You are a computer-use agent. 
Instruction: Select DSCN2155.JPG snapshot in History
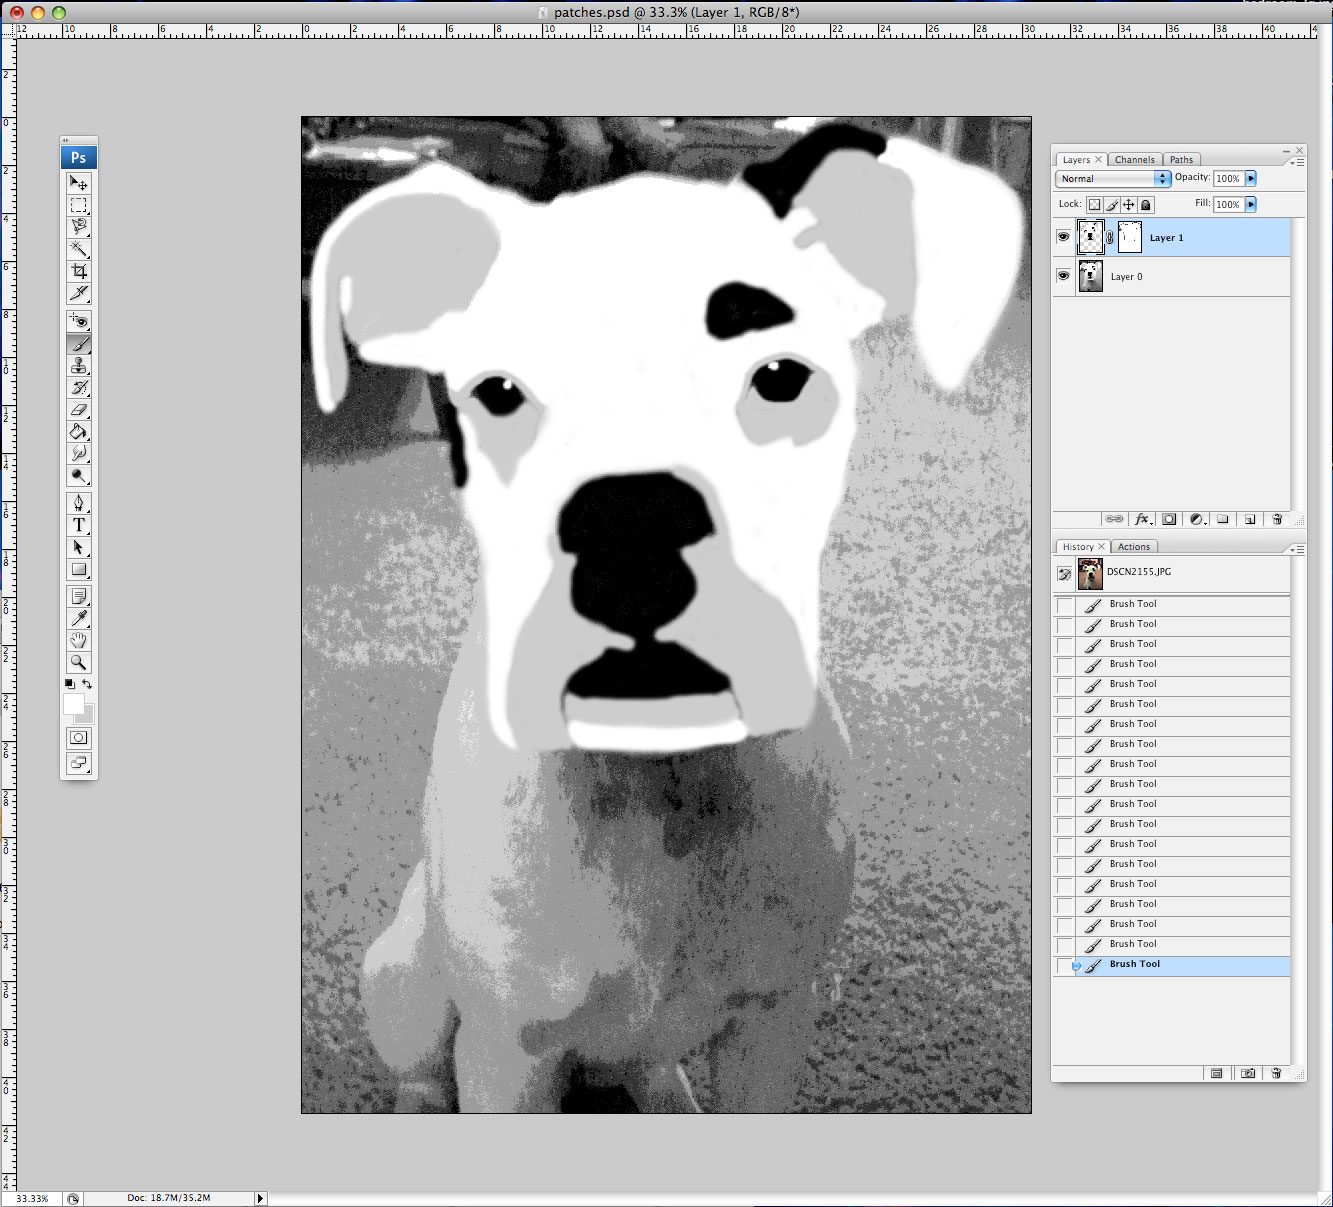(1172, 574)
